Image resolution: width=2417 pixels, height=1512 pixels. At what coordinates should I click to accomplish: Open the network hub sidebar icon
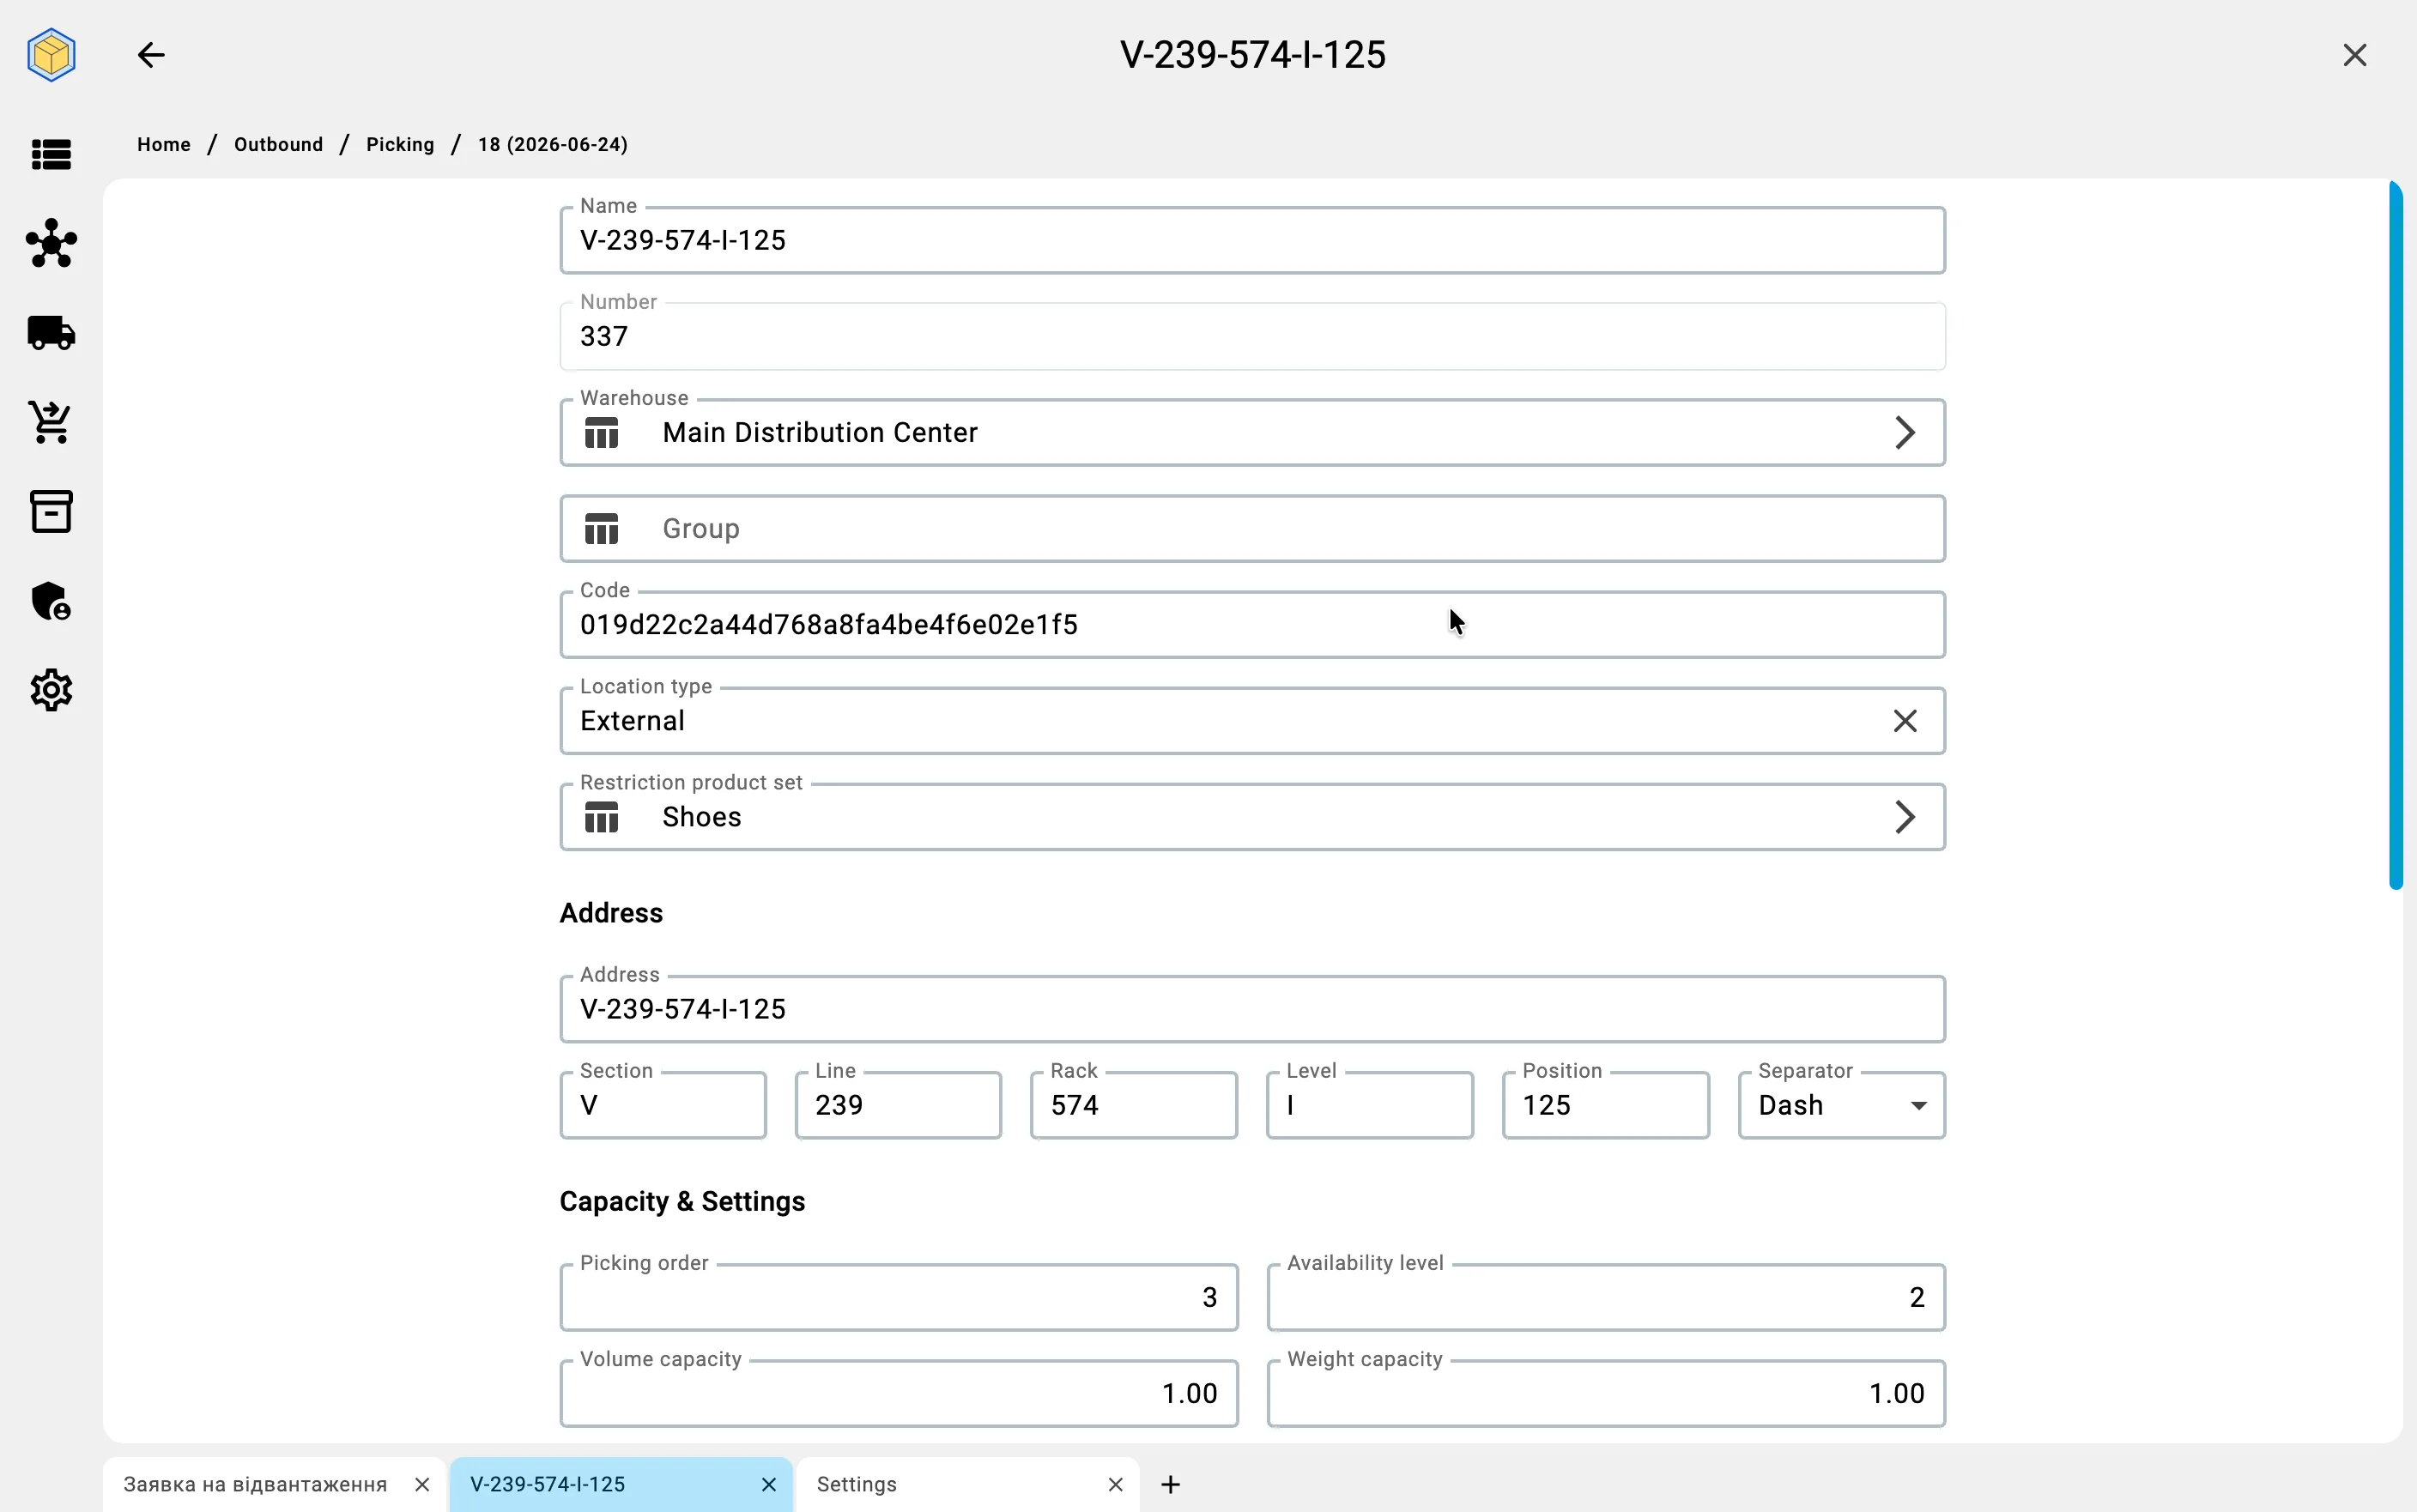tap(51, 243)
